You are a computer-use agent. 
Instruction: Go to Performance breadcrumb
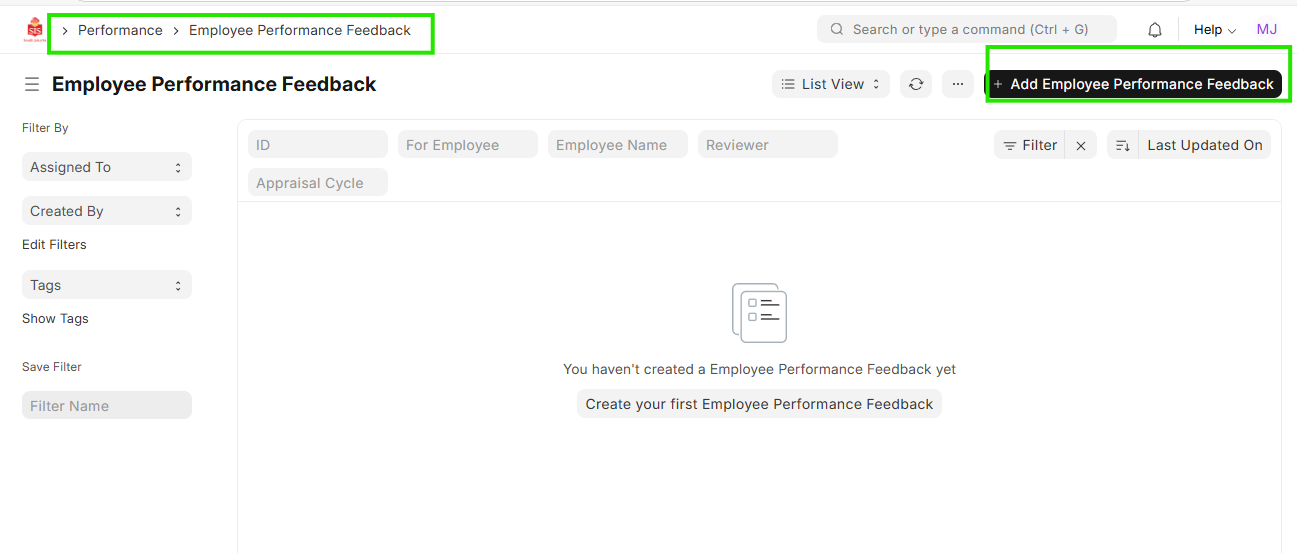120,31
